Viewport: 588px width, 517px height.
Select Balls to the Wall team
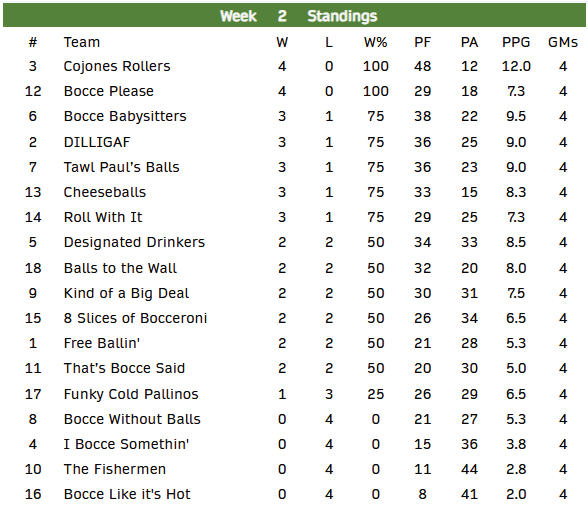[x=120, y=268]
